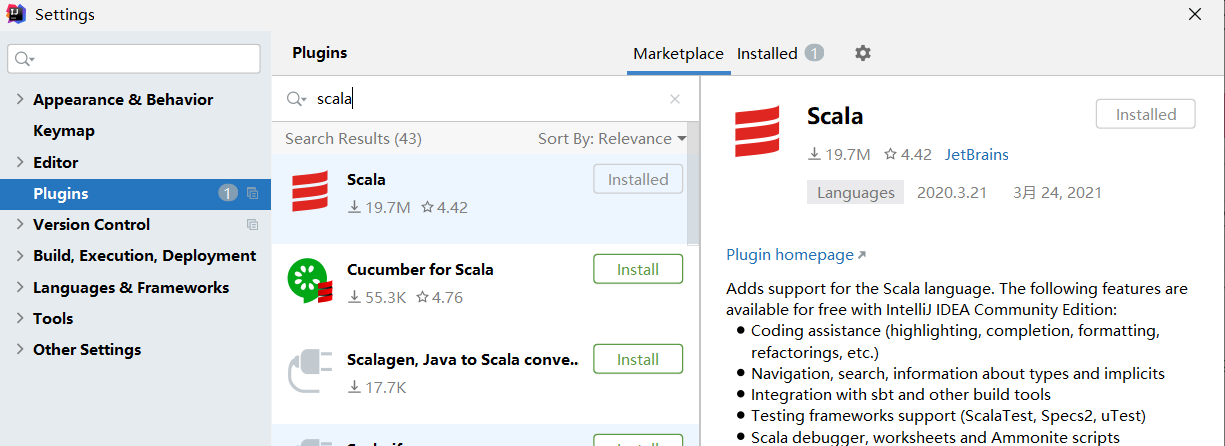Click the copy icon beside Version Control
1225x446 pixels.
(x=252, y=225)
